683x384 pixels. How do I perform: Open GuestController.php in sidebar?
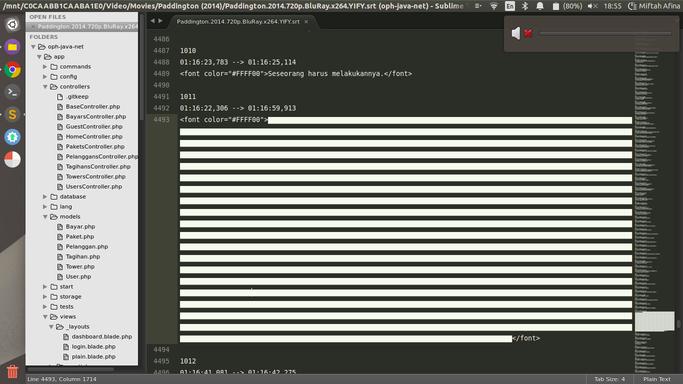[94, 127]
